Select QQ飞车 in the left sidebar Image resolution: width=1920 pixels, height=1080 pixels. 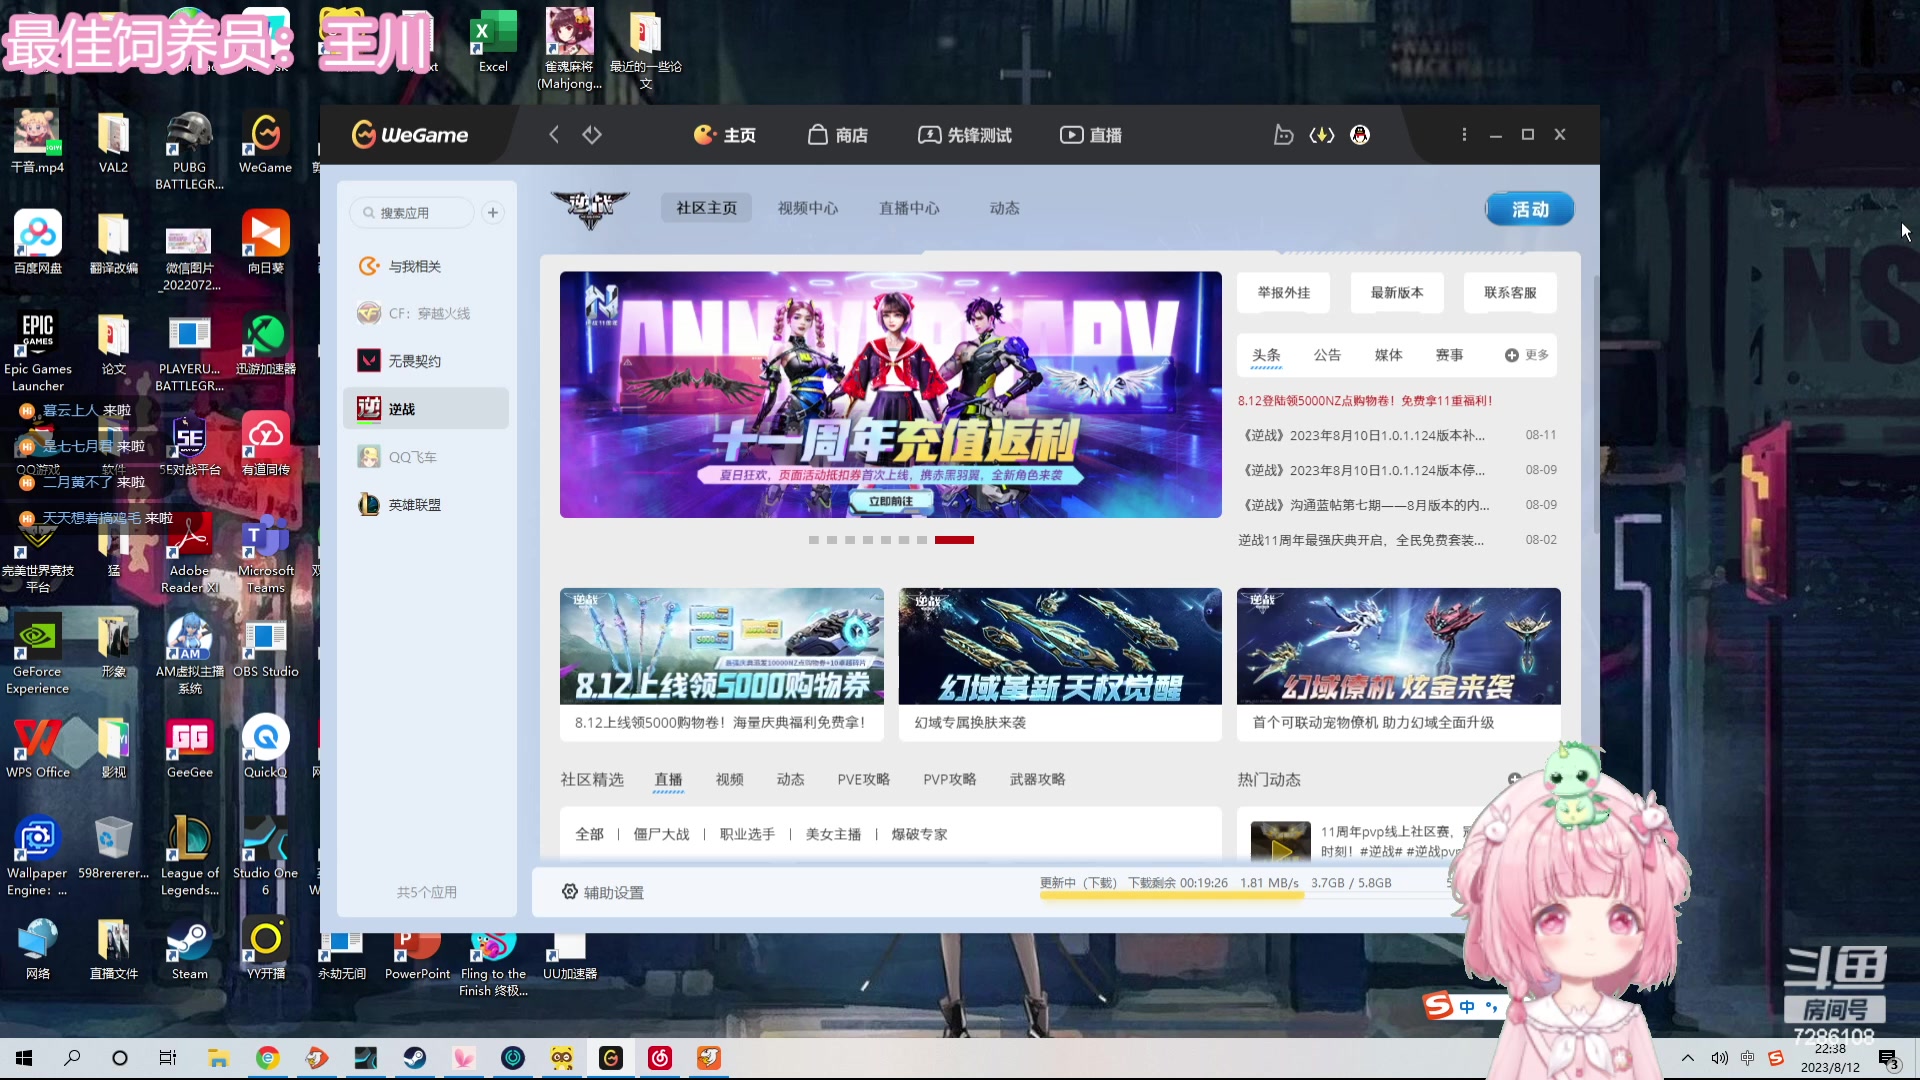(410, 456)
